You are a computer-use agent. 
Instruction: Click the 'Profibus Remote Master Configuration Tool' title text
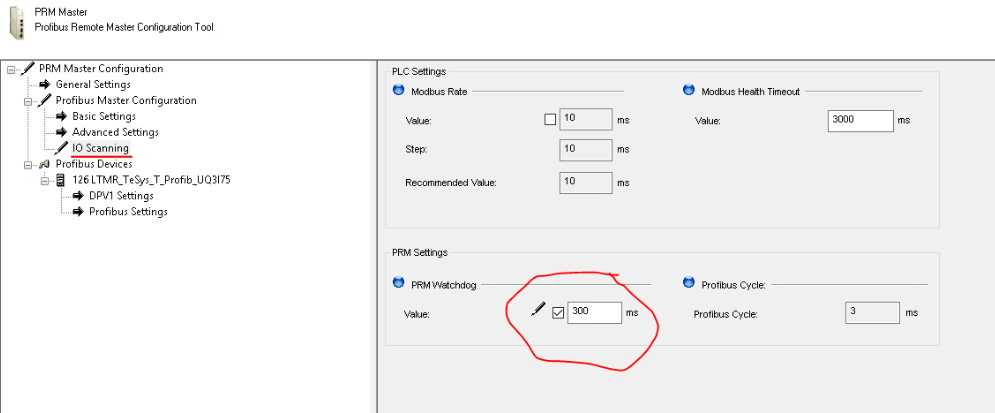pyautogui.click(x=124, y=27)
